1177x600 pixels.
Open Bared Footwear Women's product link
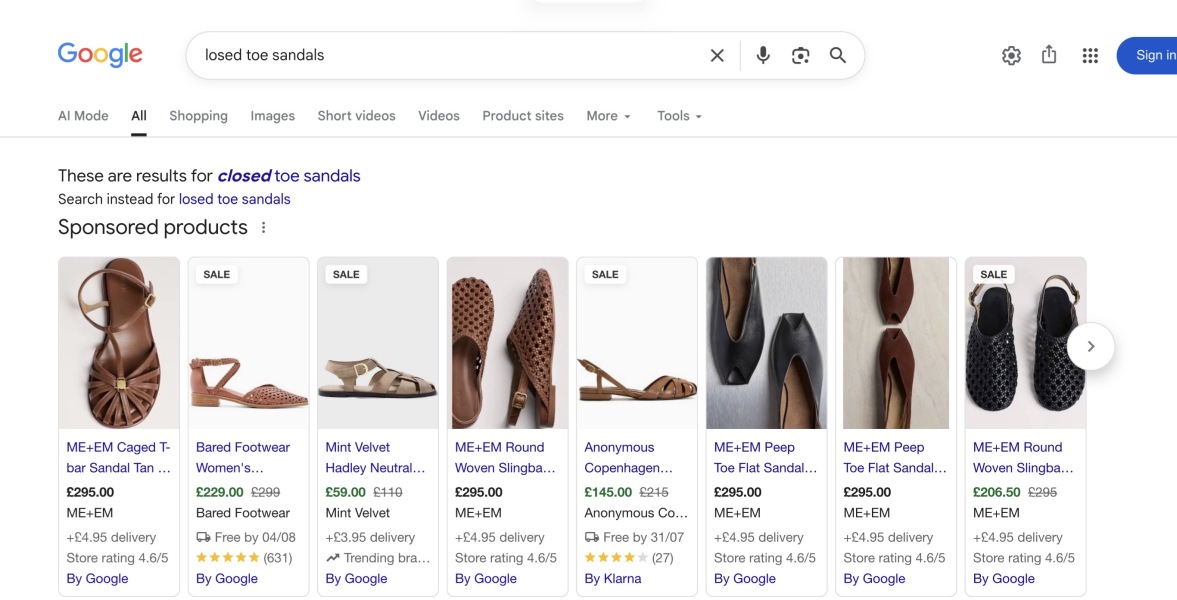pyautogui.click(x=242, y=457)
